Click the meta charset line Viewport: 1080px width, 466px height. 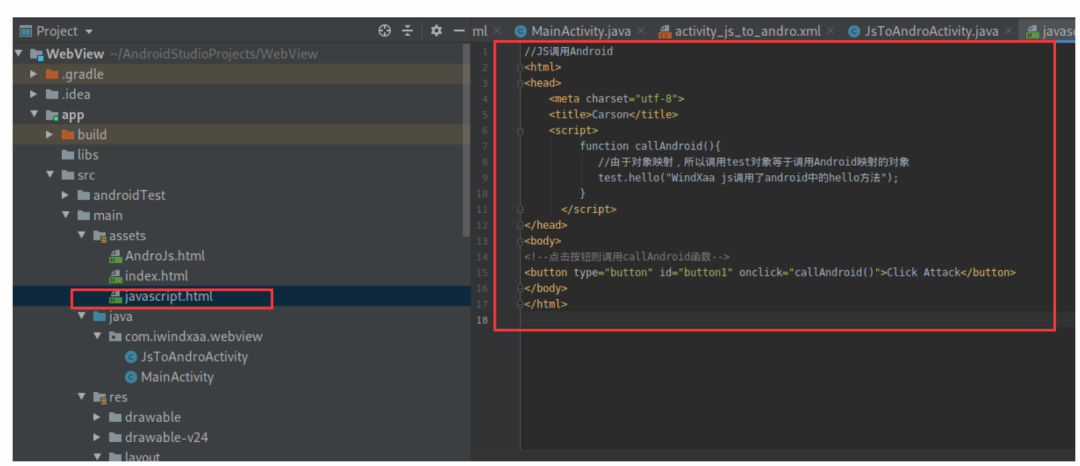tap(616, 98)
